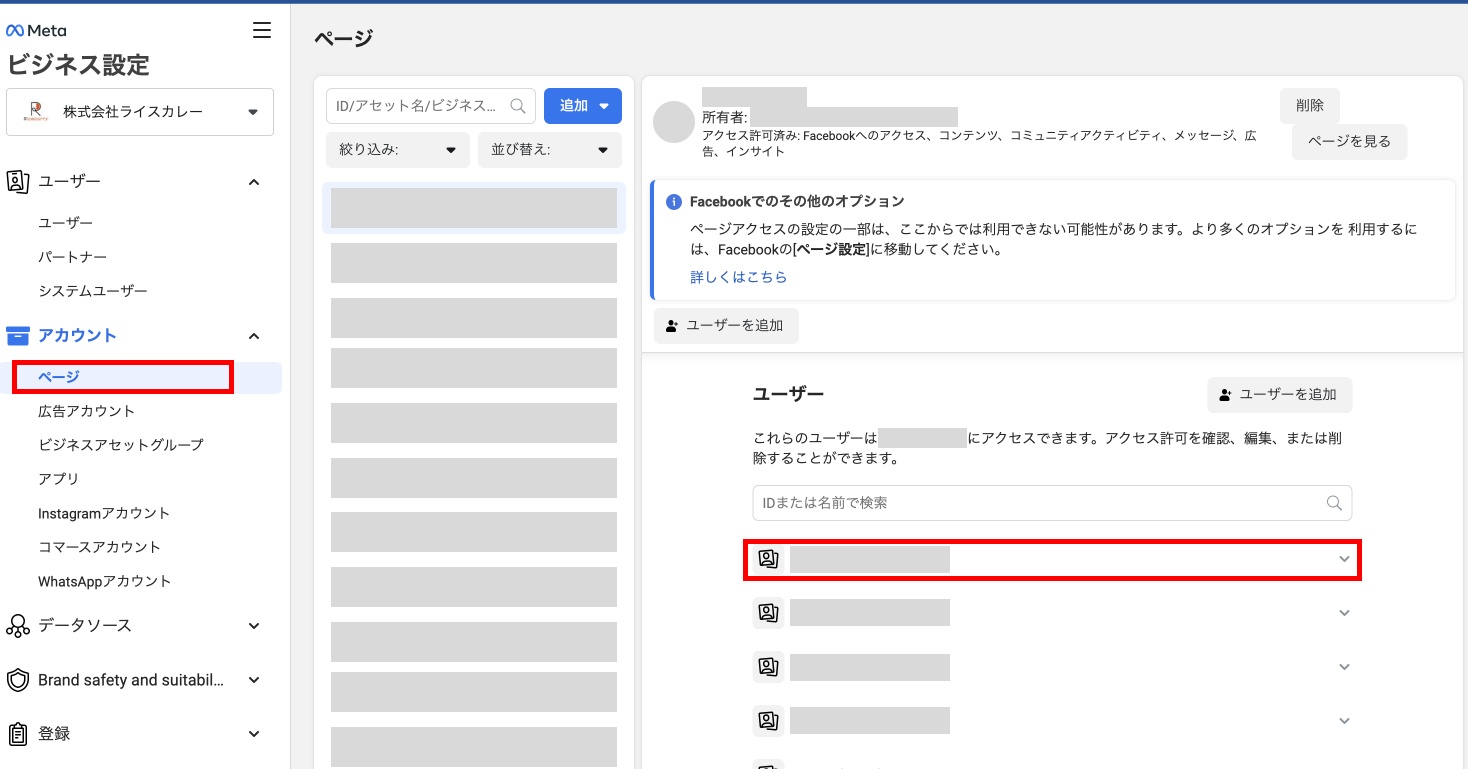Open ビジネスアセットグループ in sidebar

click(120, 445)
